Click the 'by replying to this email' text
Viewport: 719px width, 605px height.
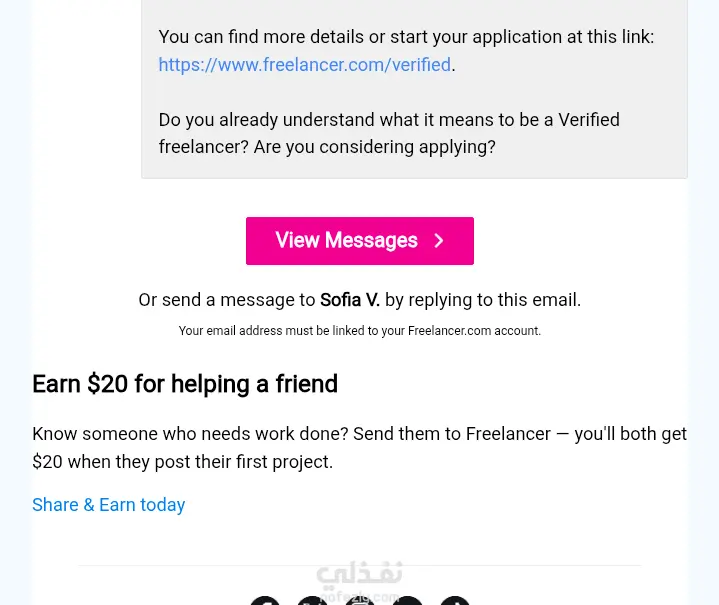point(483,300)
